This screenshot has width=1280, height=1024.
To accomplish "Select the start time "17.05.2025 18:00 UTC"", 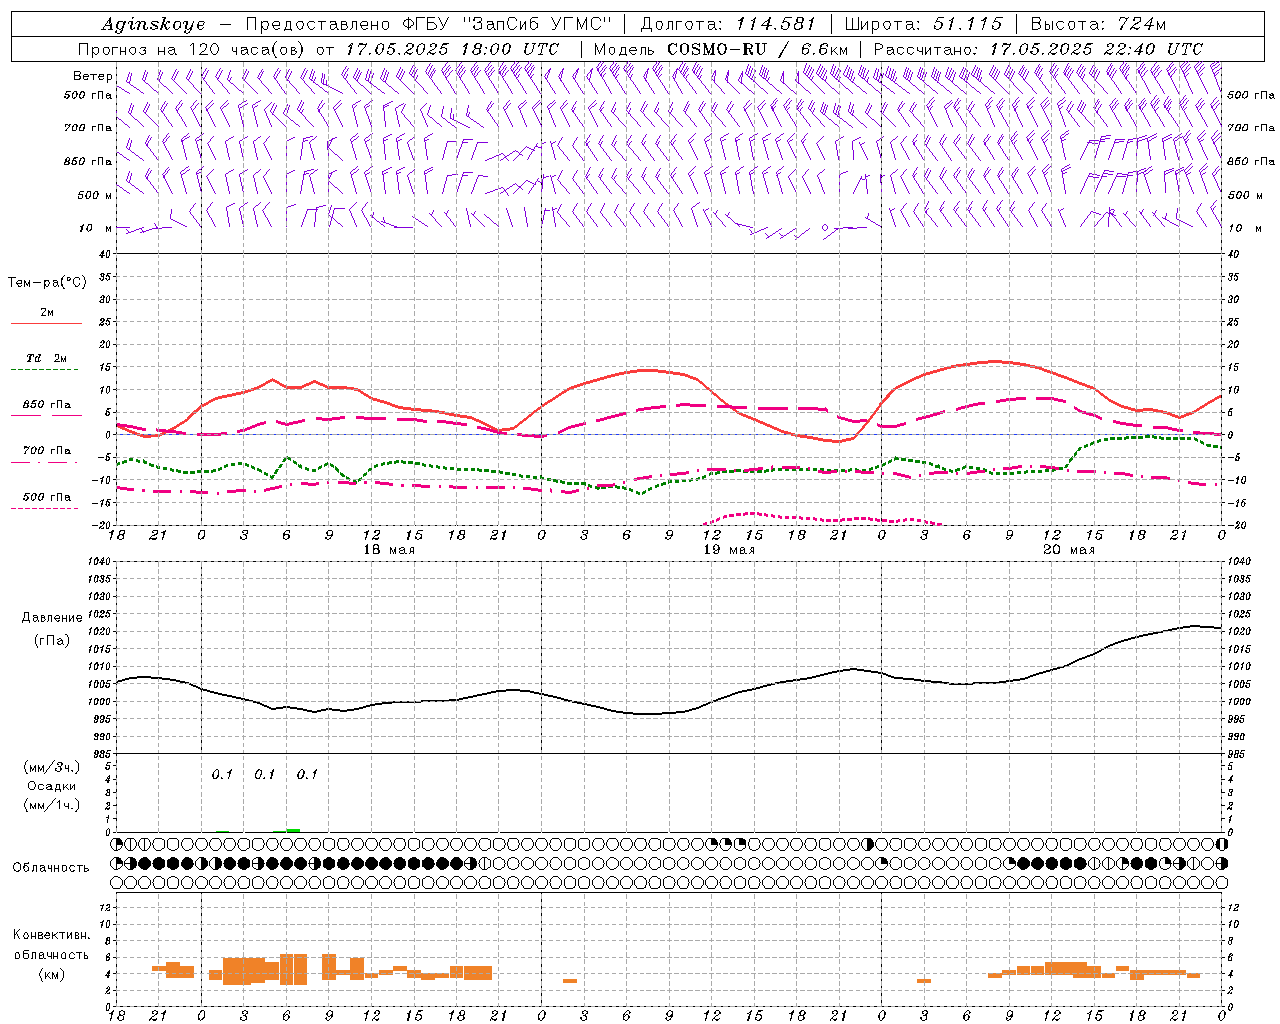I will (x=452, y=49).
